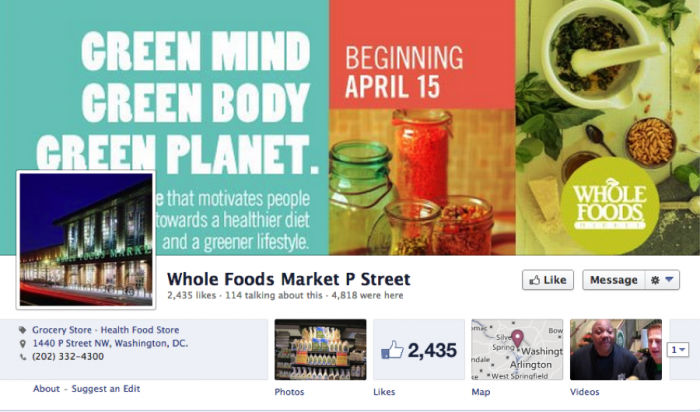Click the blue thumbs-up icon in the Likes tile
The width and height of the screenshot is (700, 412).
click(392, 350)
